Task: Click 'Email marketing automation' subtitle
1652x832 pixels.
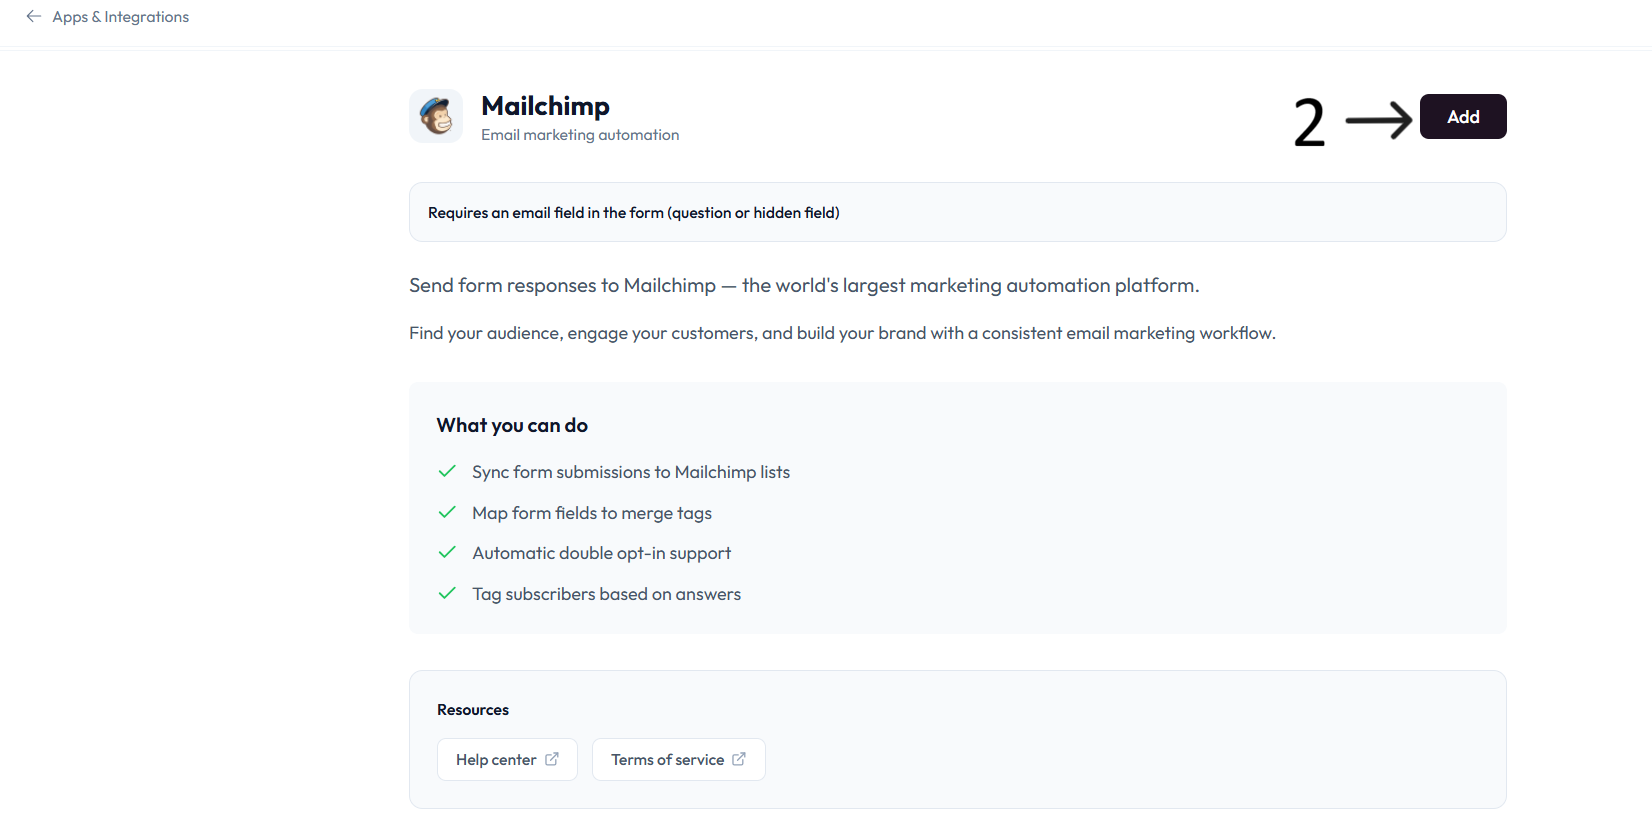Action: (580, 135)
